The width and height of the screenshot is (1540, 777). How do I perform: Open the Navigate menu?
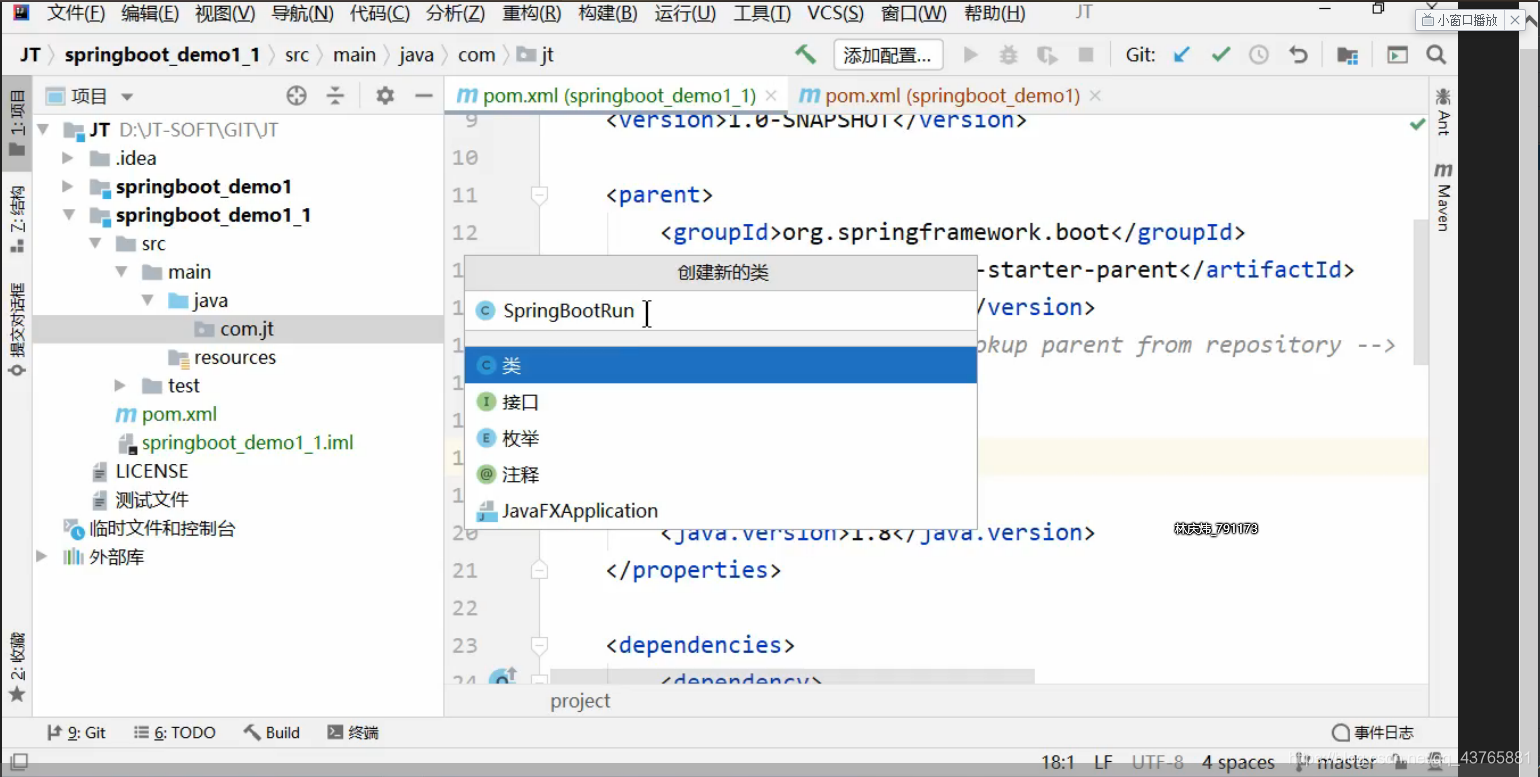pos(303,13)
